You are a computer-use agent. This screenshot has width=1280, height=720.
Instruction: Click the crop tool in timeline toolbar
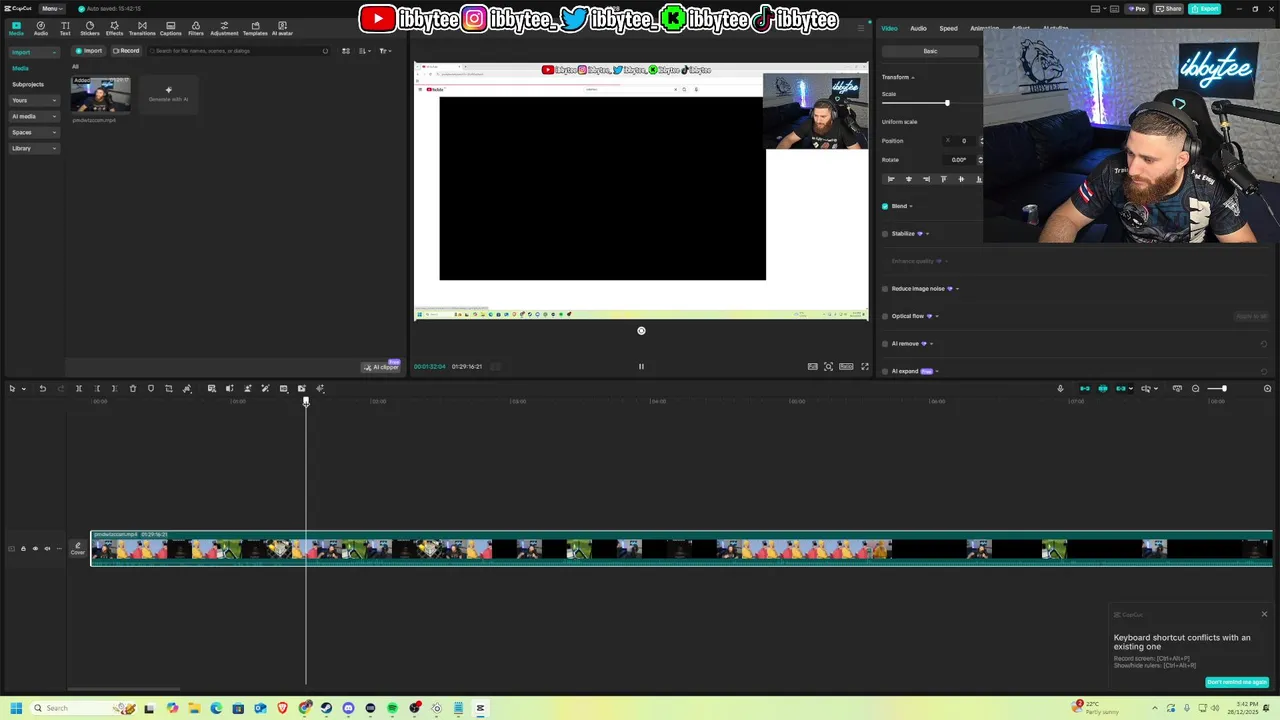(x=169, y=389)
